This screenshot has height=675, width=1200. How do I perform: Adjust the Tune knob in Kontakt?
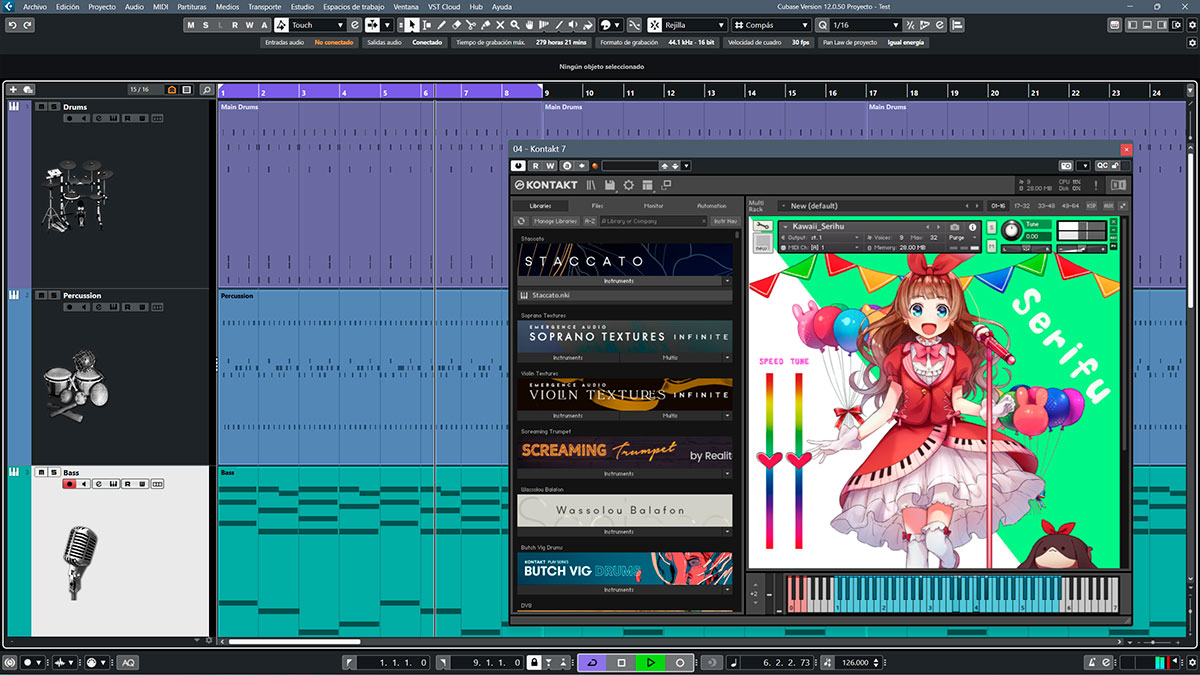click(x=1012, y=231)
